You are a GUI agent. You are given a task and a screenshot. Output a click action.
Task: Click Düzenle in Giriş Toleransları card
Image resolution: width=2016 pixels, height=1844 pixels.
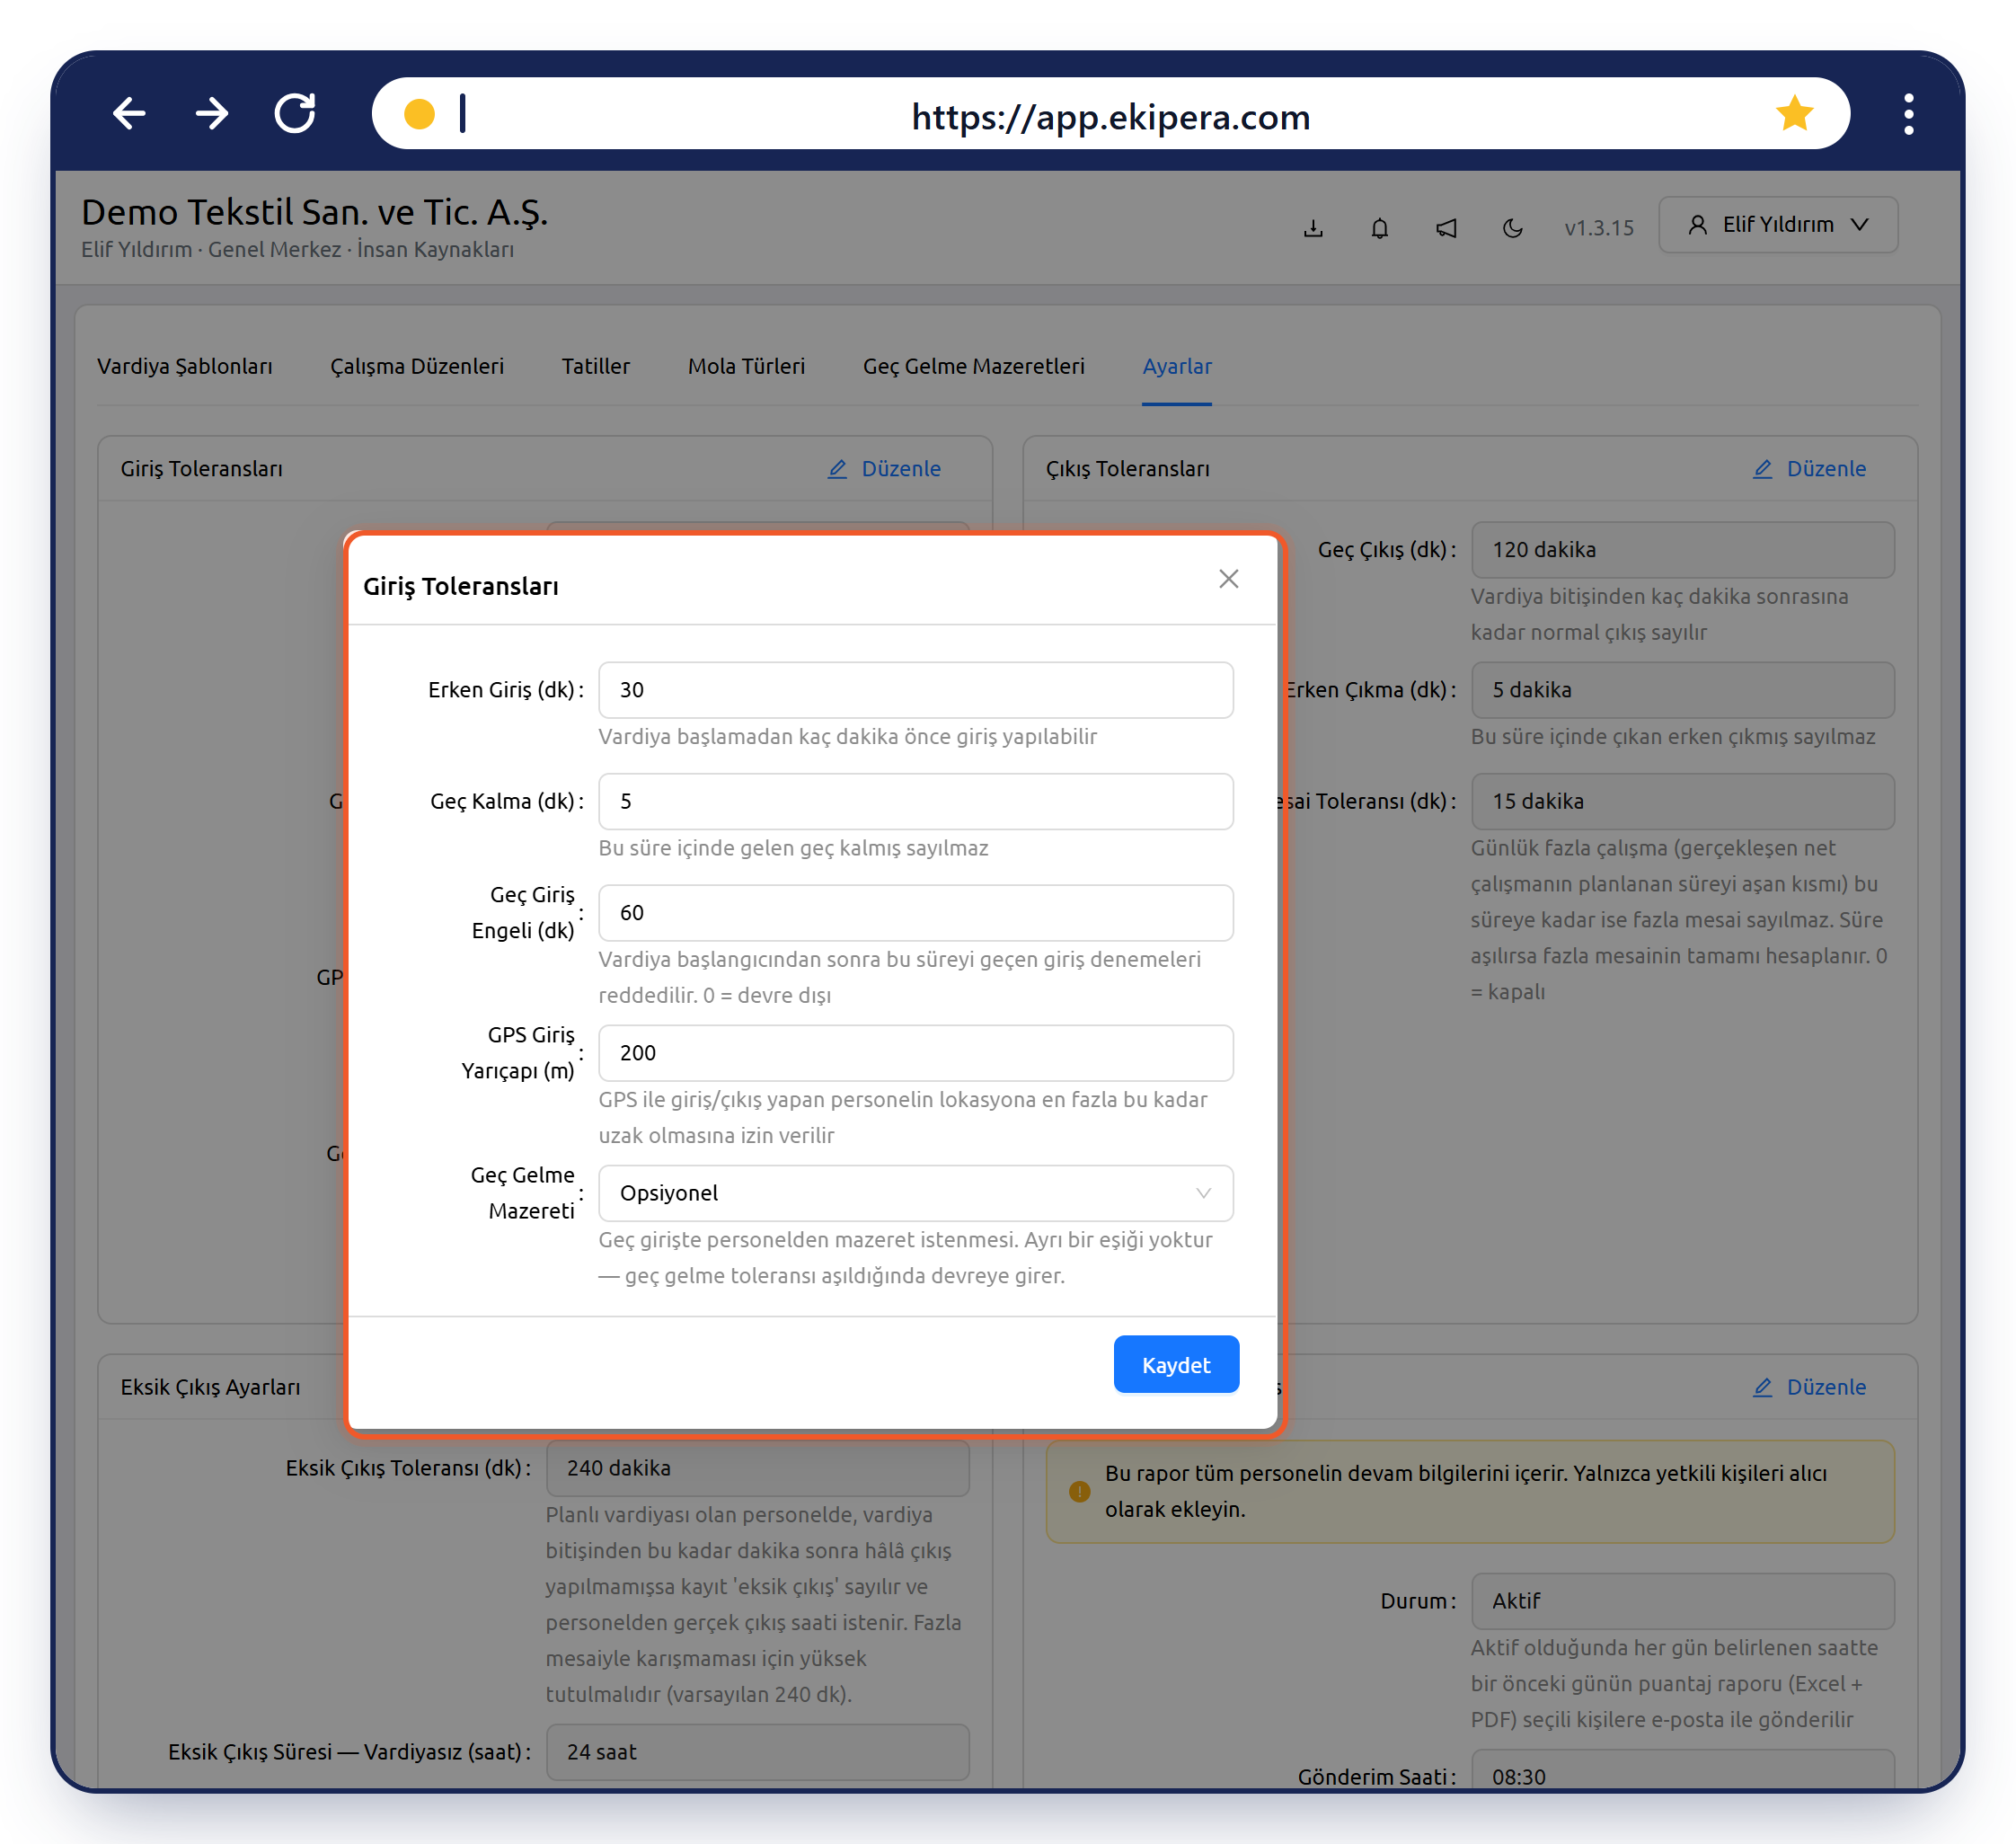pos(885,469)
